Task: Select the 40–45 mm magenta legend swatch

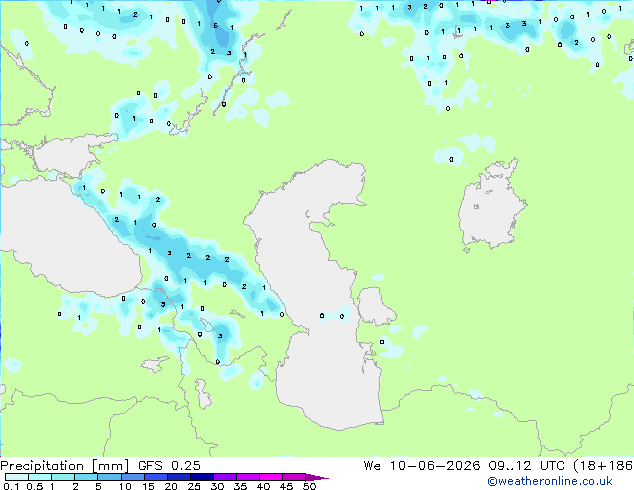Action: tap(271, 477)
